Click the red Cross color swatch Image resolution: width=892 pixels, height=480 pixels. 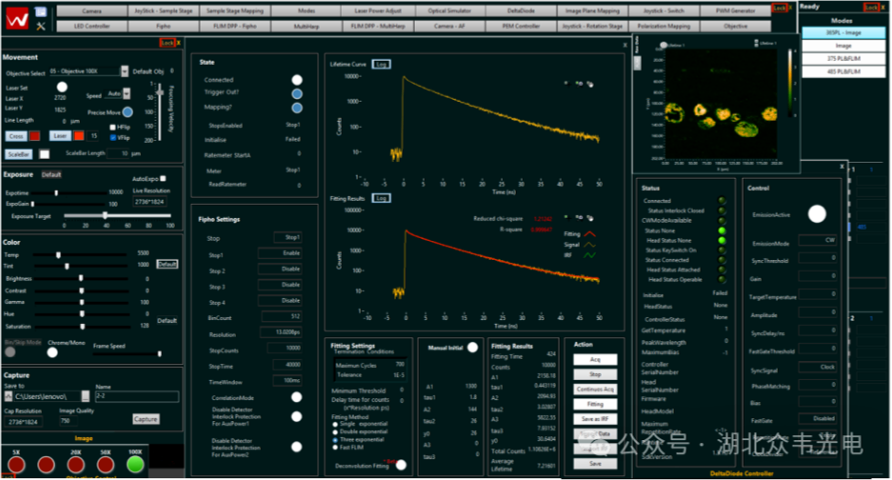pos(35,136)
